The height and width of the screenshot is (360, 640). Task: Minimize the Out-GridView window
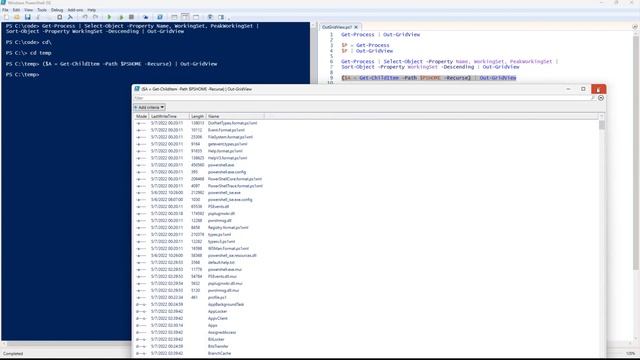568,89
